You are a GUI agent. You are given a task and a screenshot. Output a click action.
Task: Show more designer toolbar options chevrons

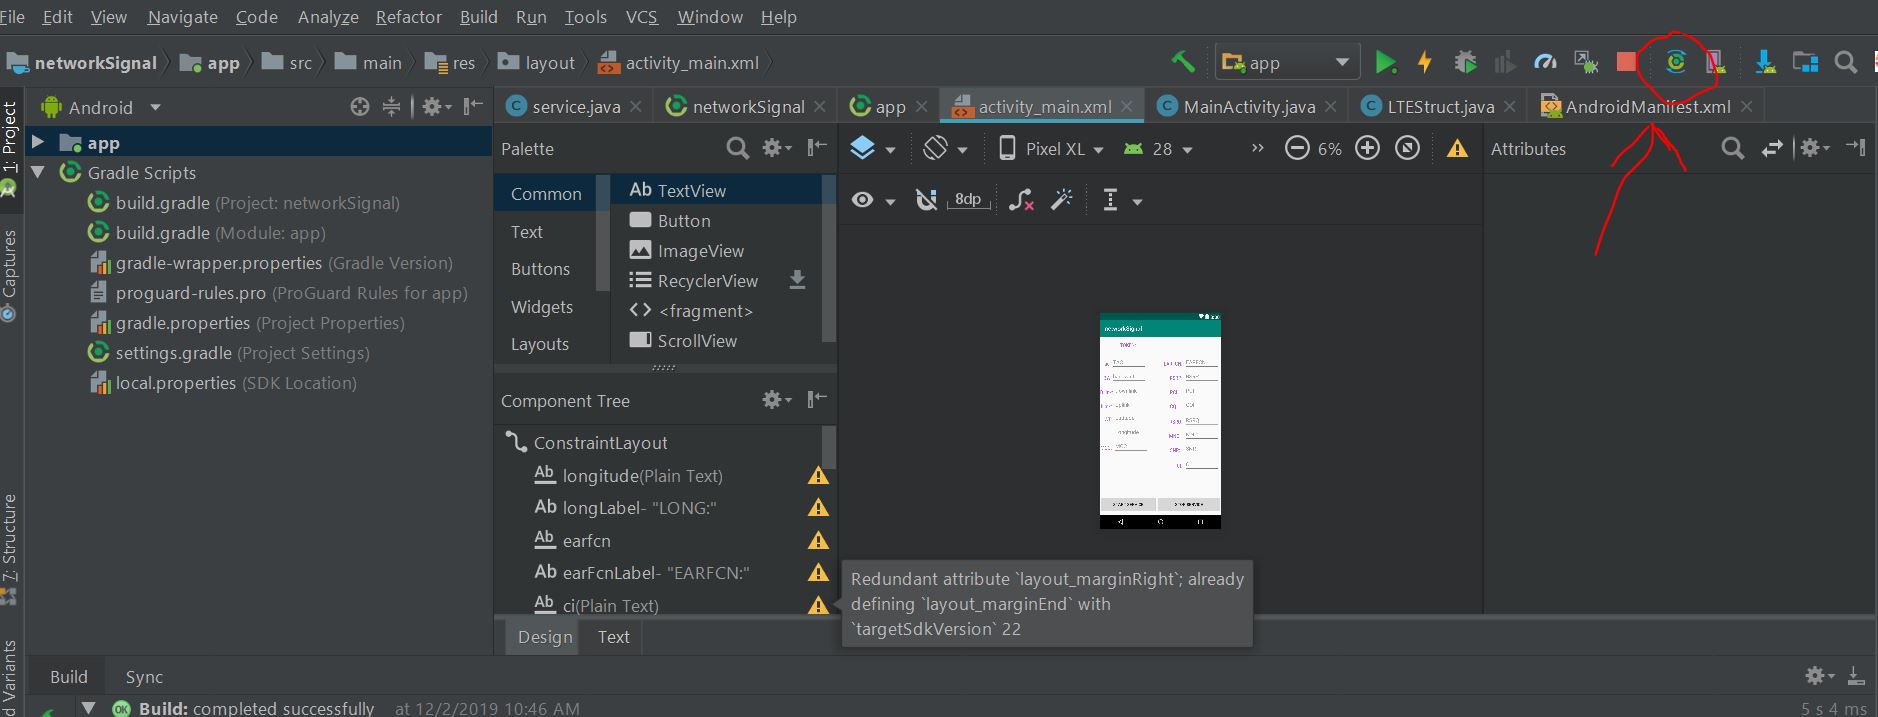click(1257, 148)
